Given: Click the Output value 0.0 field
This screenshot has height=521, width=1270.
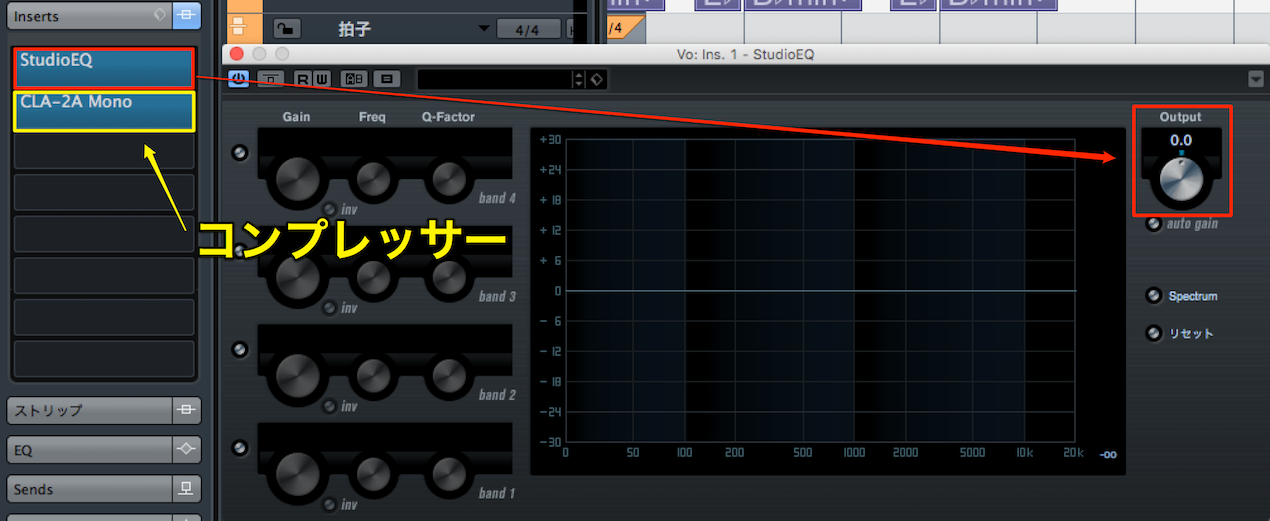Looking at the screenshot, I should (x=1181, y=141).
